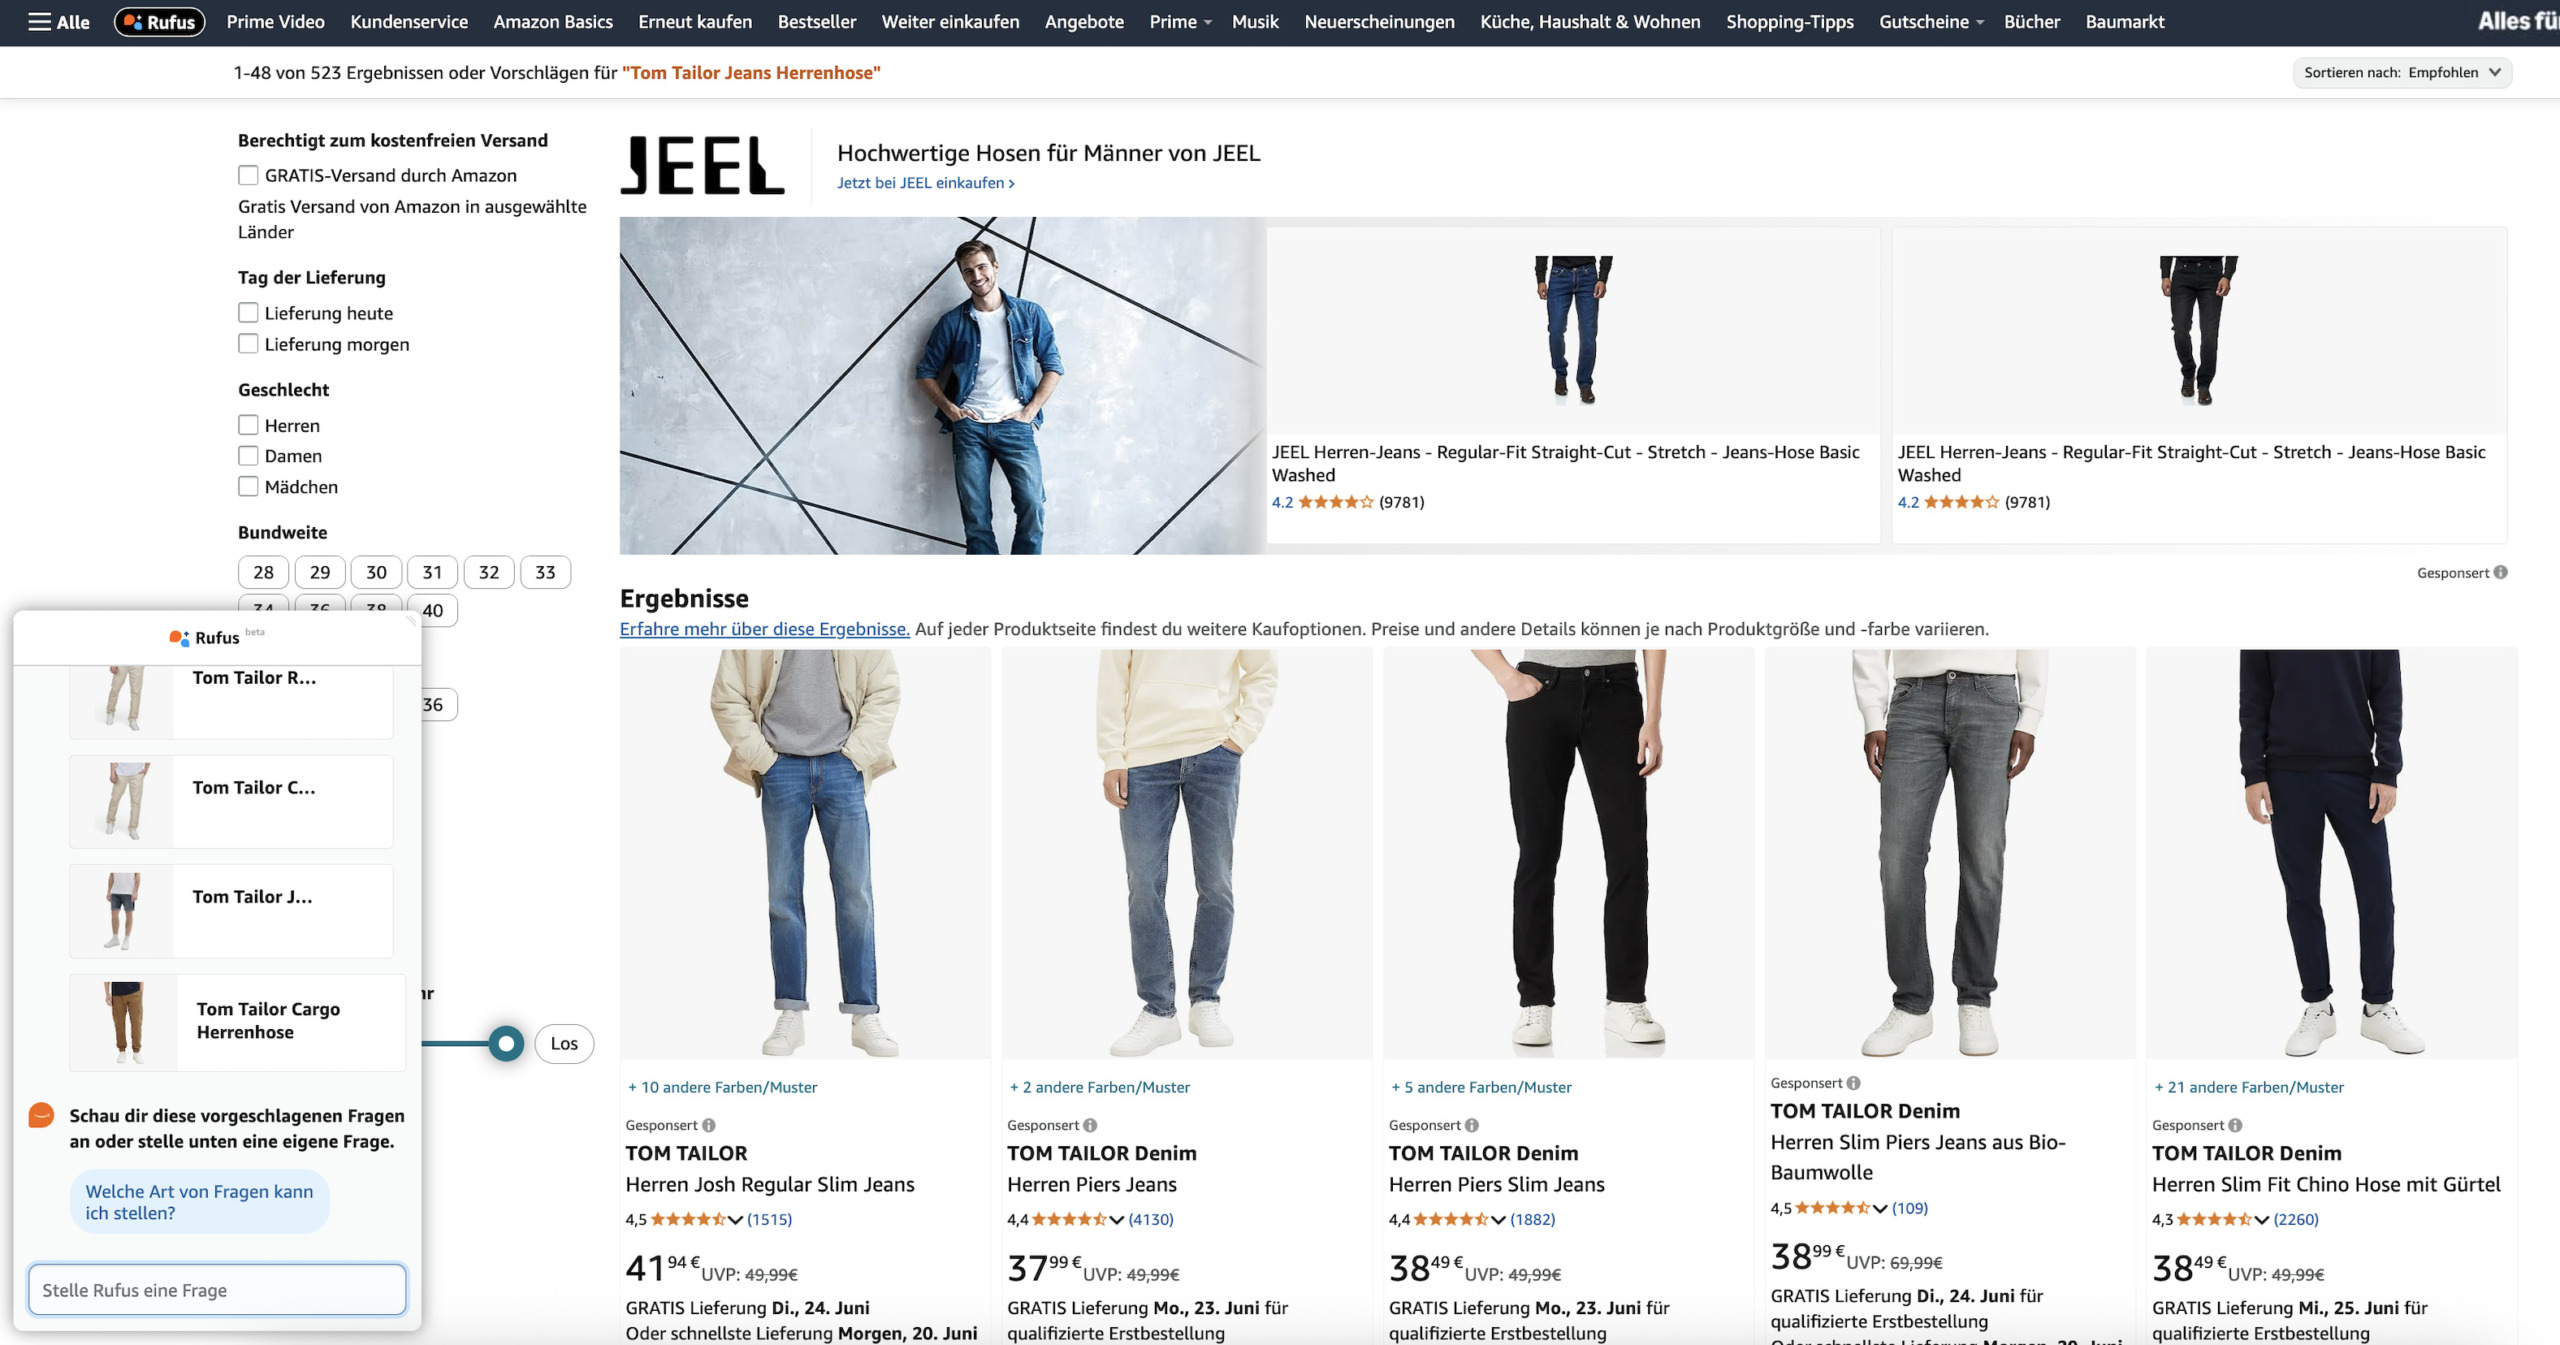This screenshot has width=2560, height=1345.
Task: Expand the Prime menu in the navbar
Action: tap(1180, 22)
